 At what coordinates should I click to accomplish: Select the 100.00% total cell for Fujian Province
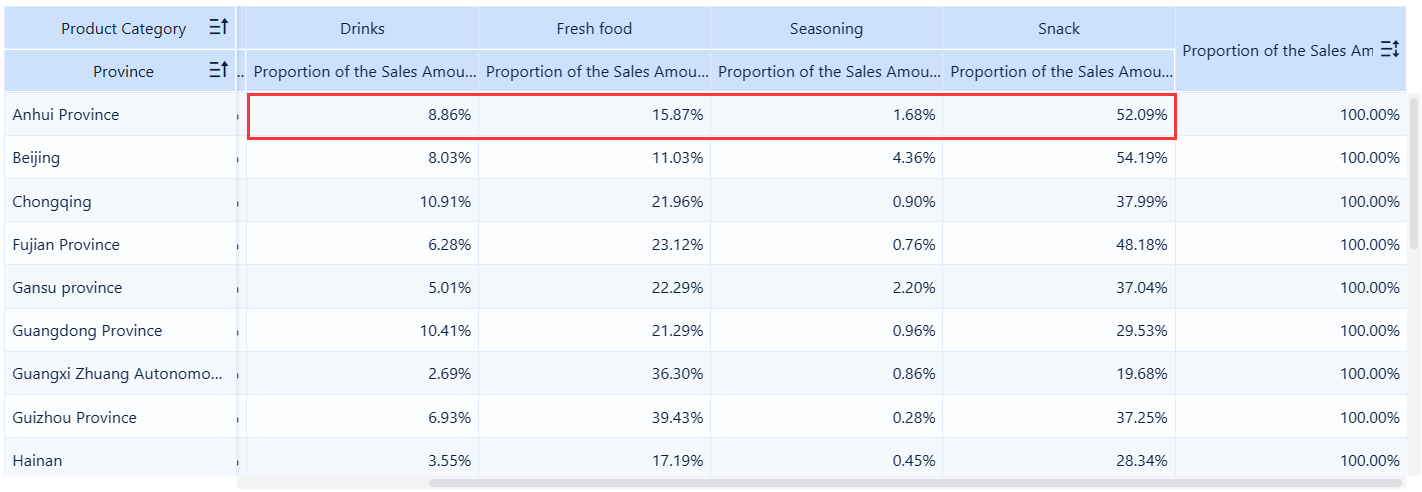click(x=1290, y=245)
